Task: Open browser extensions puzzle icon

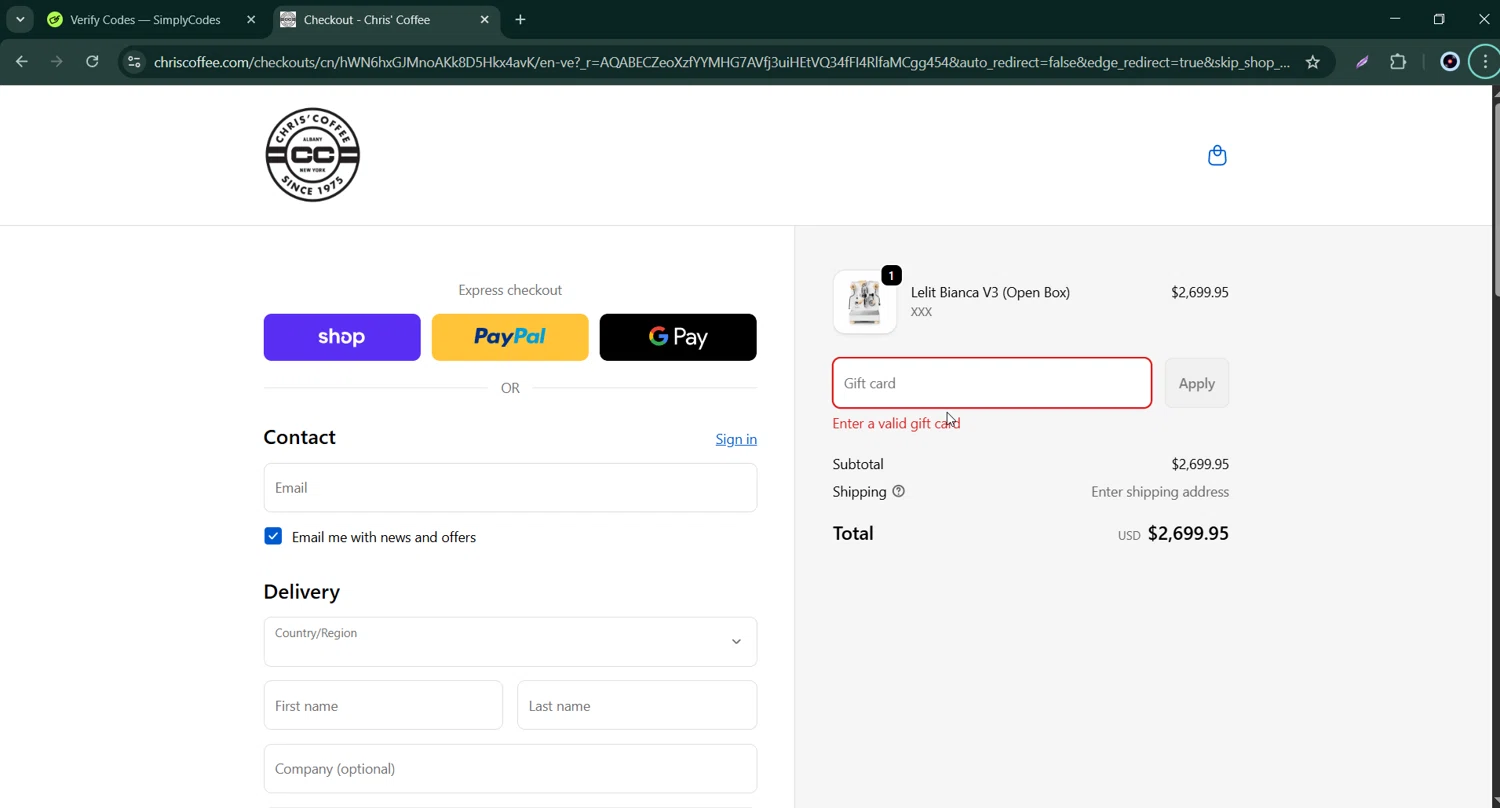Action: [1398, 62]
